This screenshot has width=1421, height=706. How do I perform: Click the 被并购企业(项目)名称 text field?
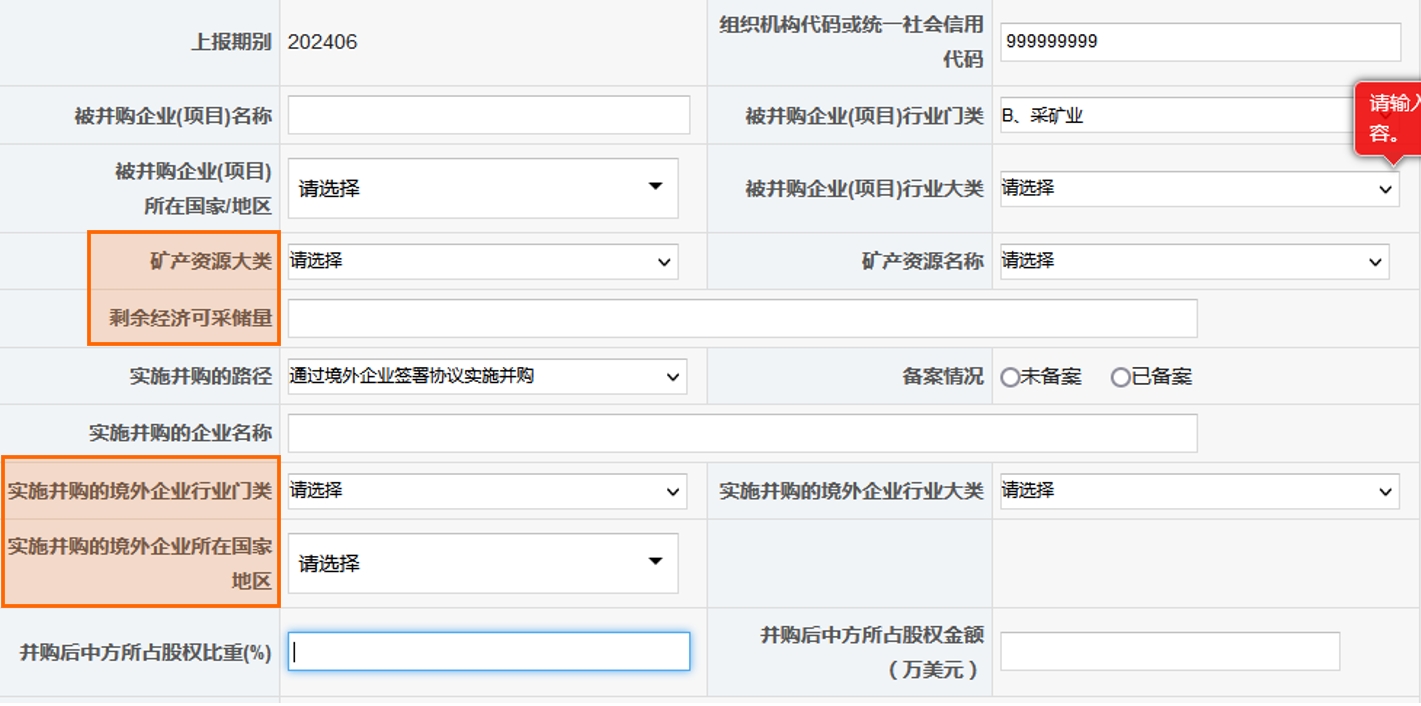coord(489,115)
